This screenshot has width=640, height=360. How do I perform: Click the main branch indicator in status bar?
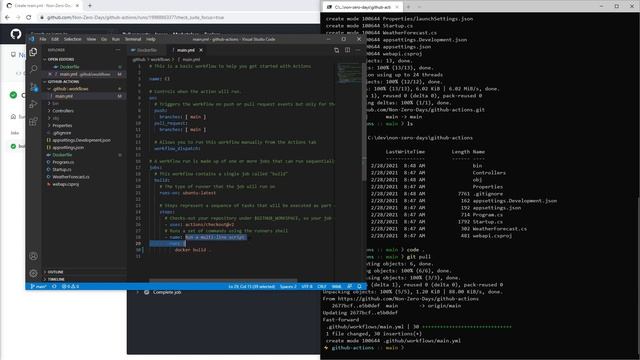click(x=38, y=287)
